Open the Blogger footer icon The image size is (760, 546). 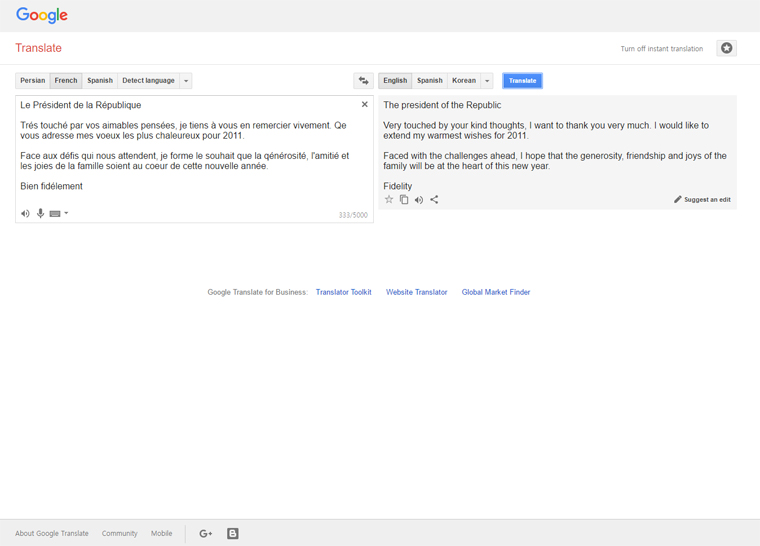pos(233,533)
